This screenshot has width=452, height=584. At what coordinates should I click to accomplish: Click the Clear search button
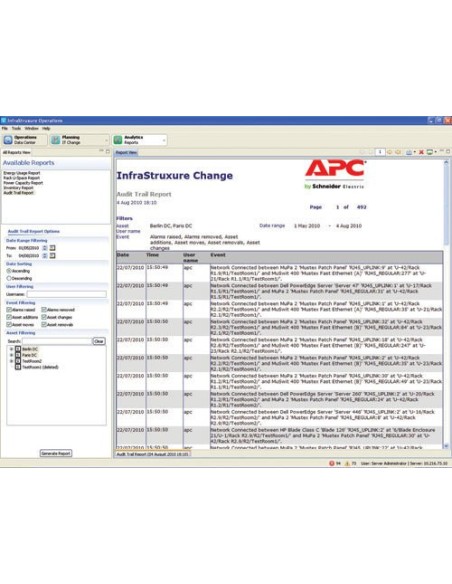(99, 341)
